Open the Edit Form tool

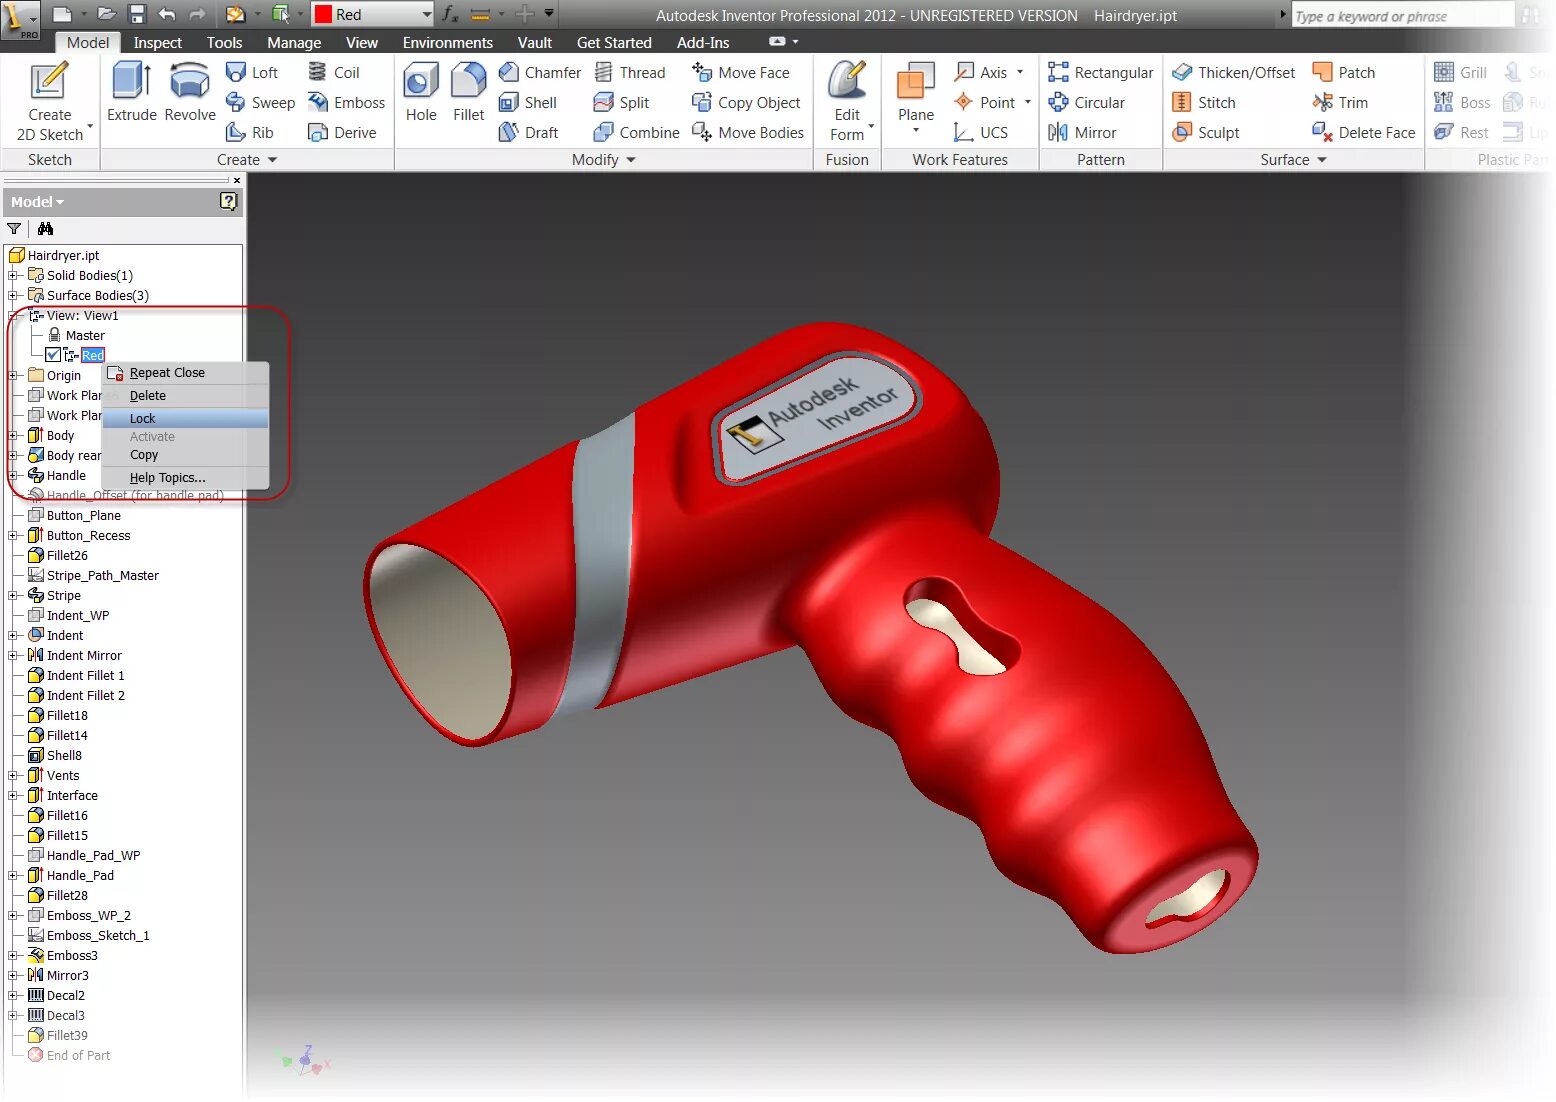[848, 100]
